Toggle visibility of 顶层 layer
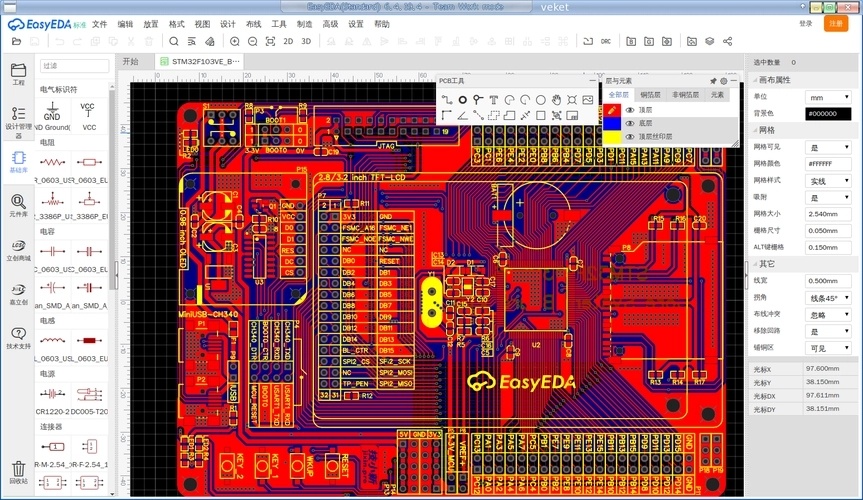Viewport: 863px width, 500px height. pyautogui.click(x=630, y=110)
